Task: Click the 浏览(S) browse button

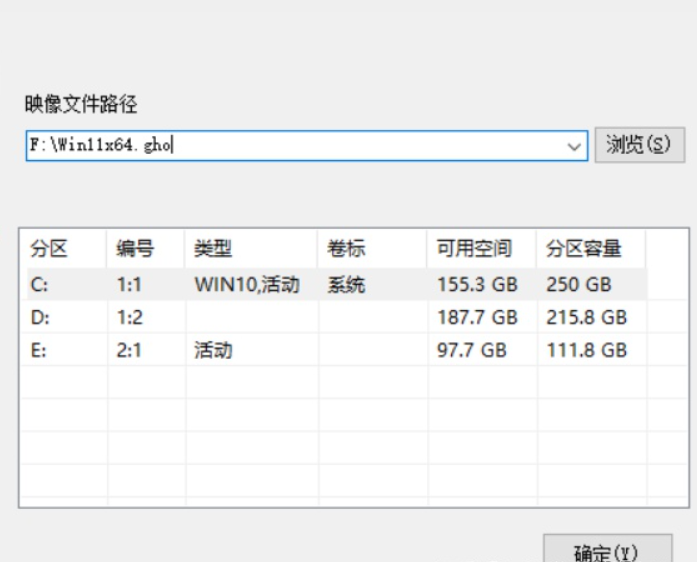Action: 639,145
